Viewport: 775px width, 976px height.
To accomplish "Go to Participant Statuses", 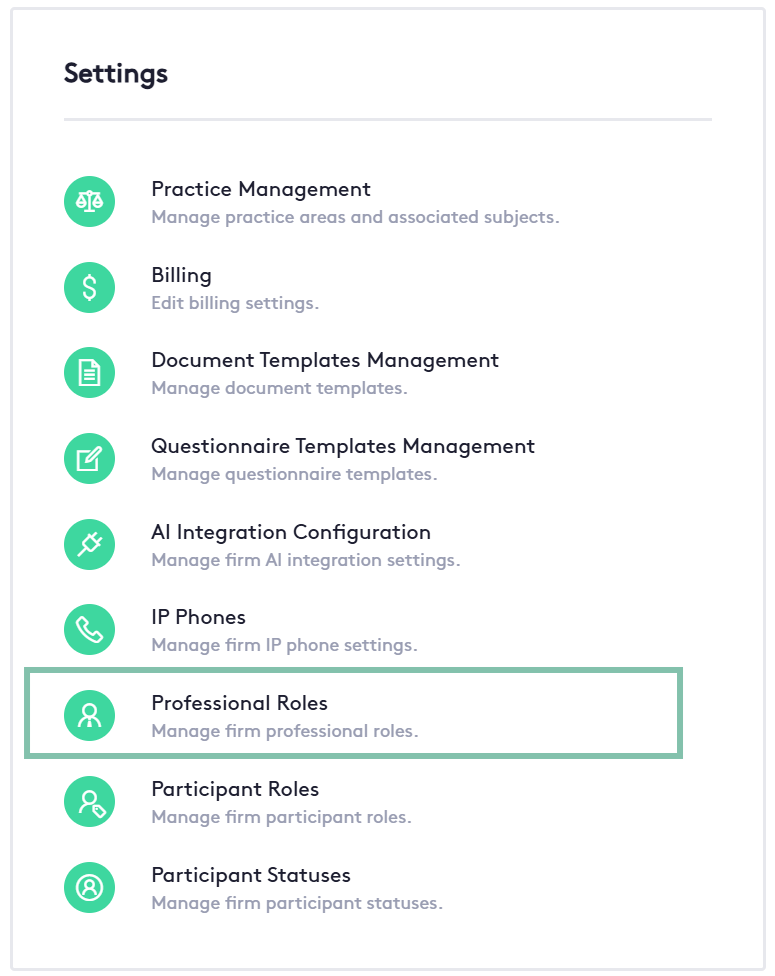I will click(251, 875).
